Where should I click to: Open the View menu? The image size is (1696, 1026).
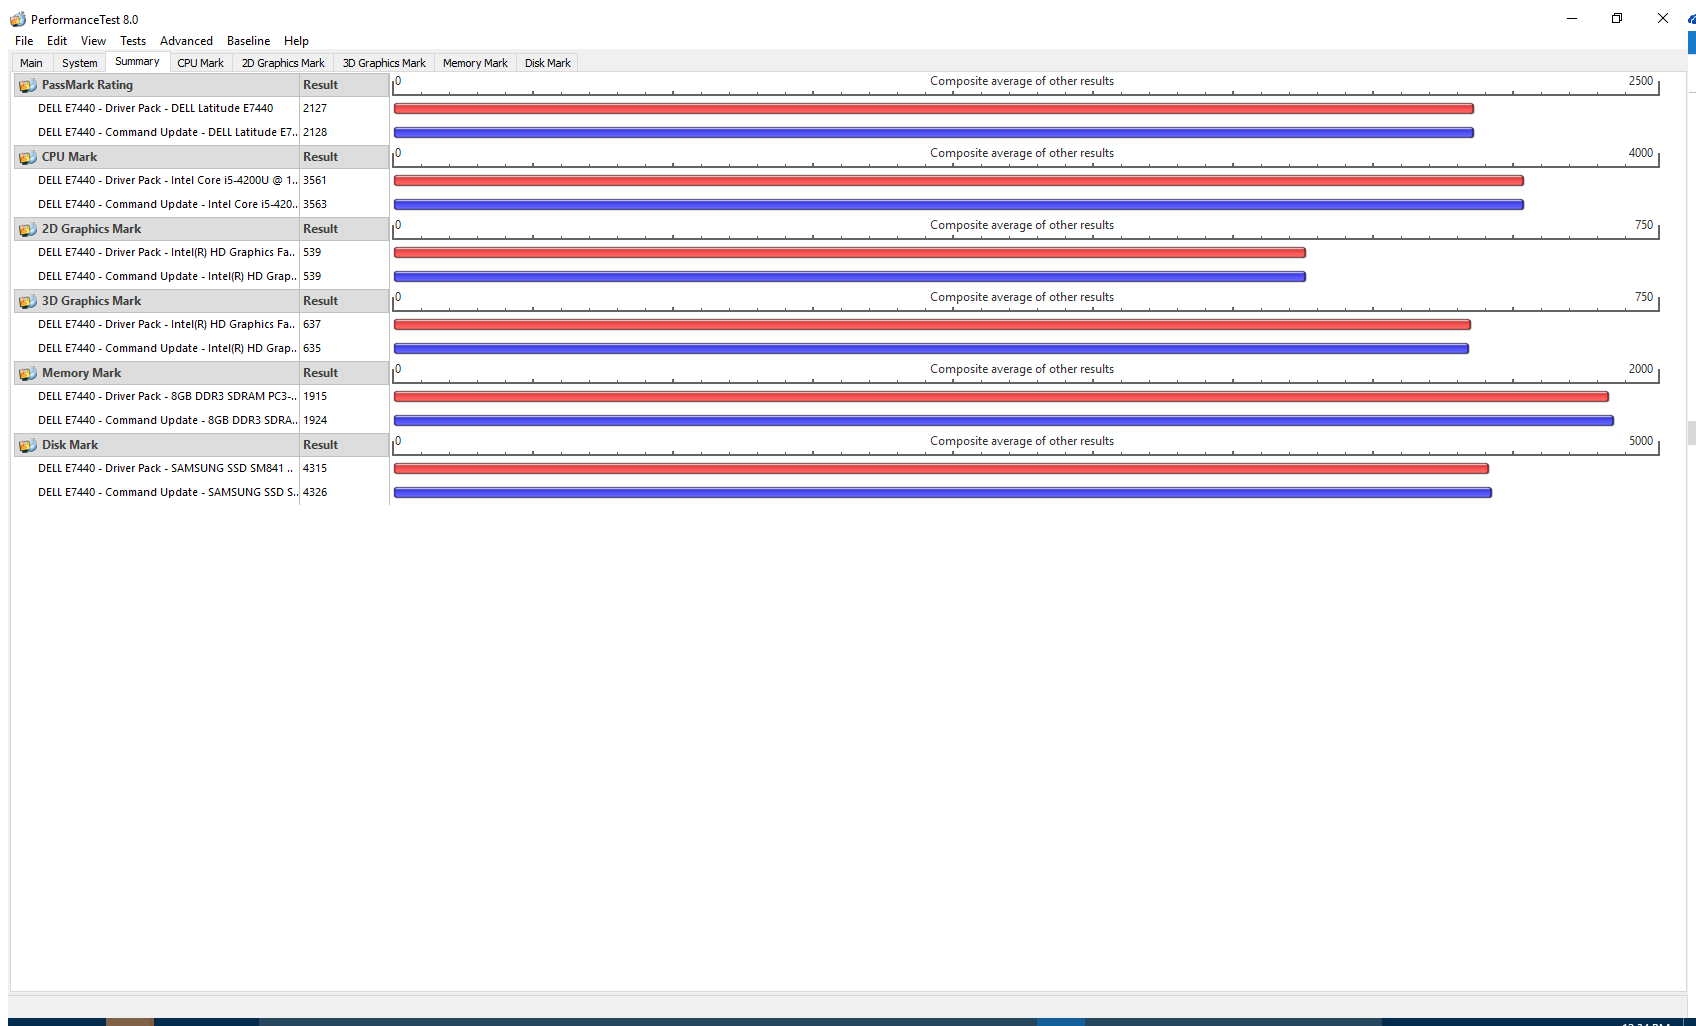click(x=93, y=41)
